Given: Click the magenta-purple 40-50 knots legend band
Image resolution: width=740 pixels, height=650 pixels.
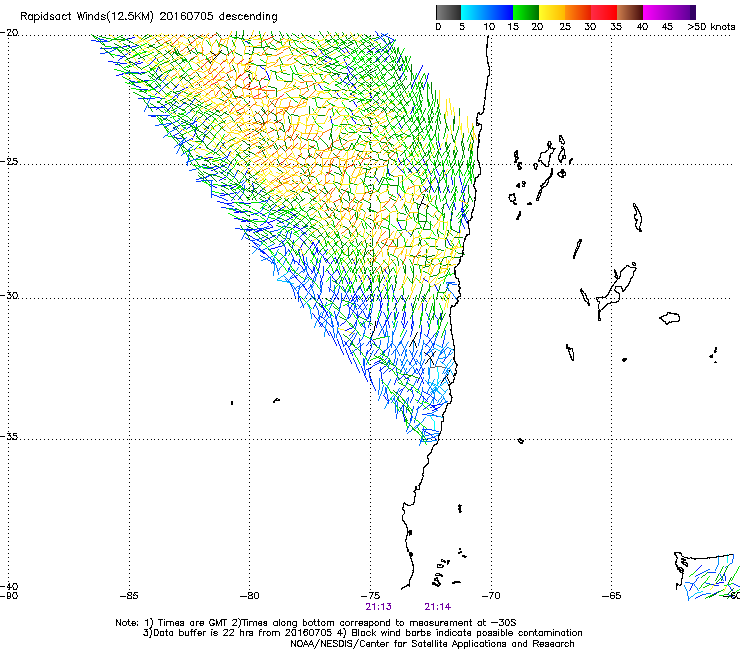Looking at the screenshot, I should [x=669, y=12].
